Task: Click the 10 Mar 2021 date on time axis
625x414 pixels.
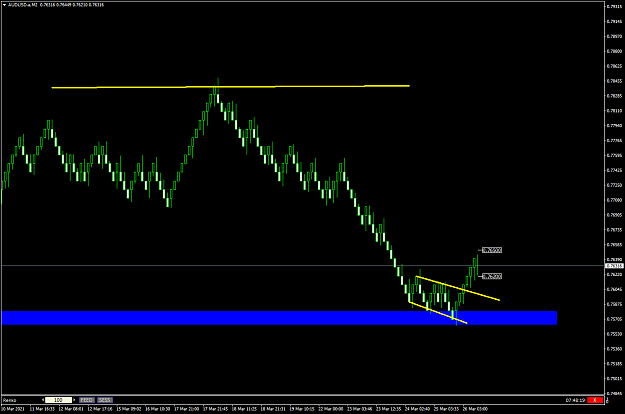Action: point(13,409)
